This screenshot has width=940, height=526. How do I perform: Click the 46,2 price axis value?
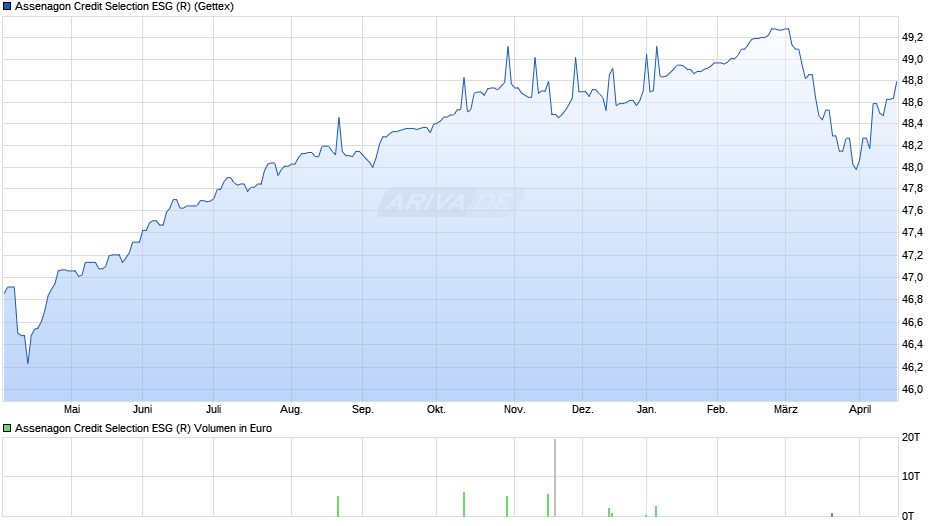tap(912, 367)
